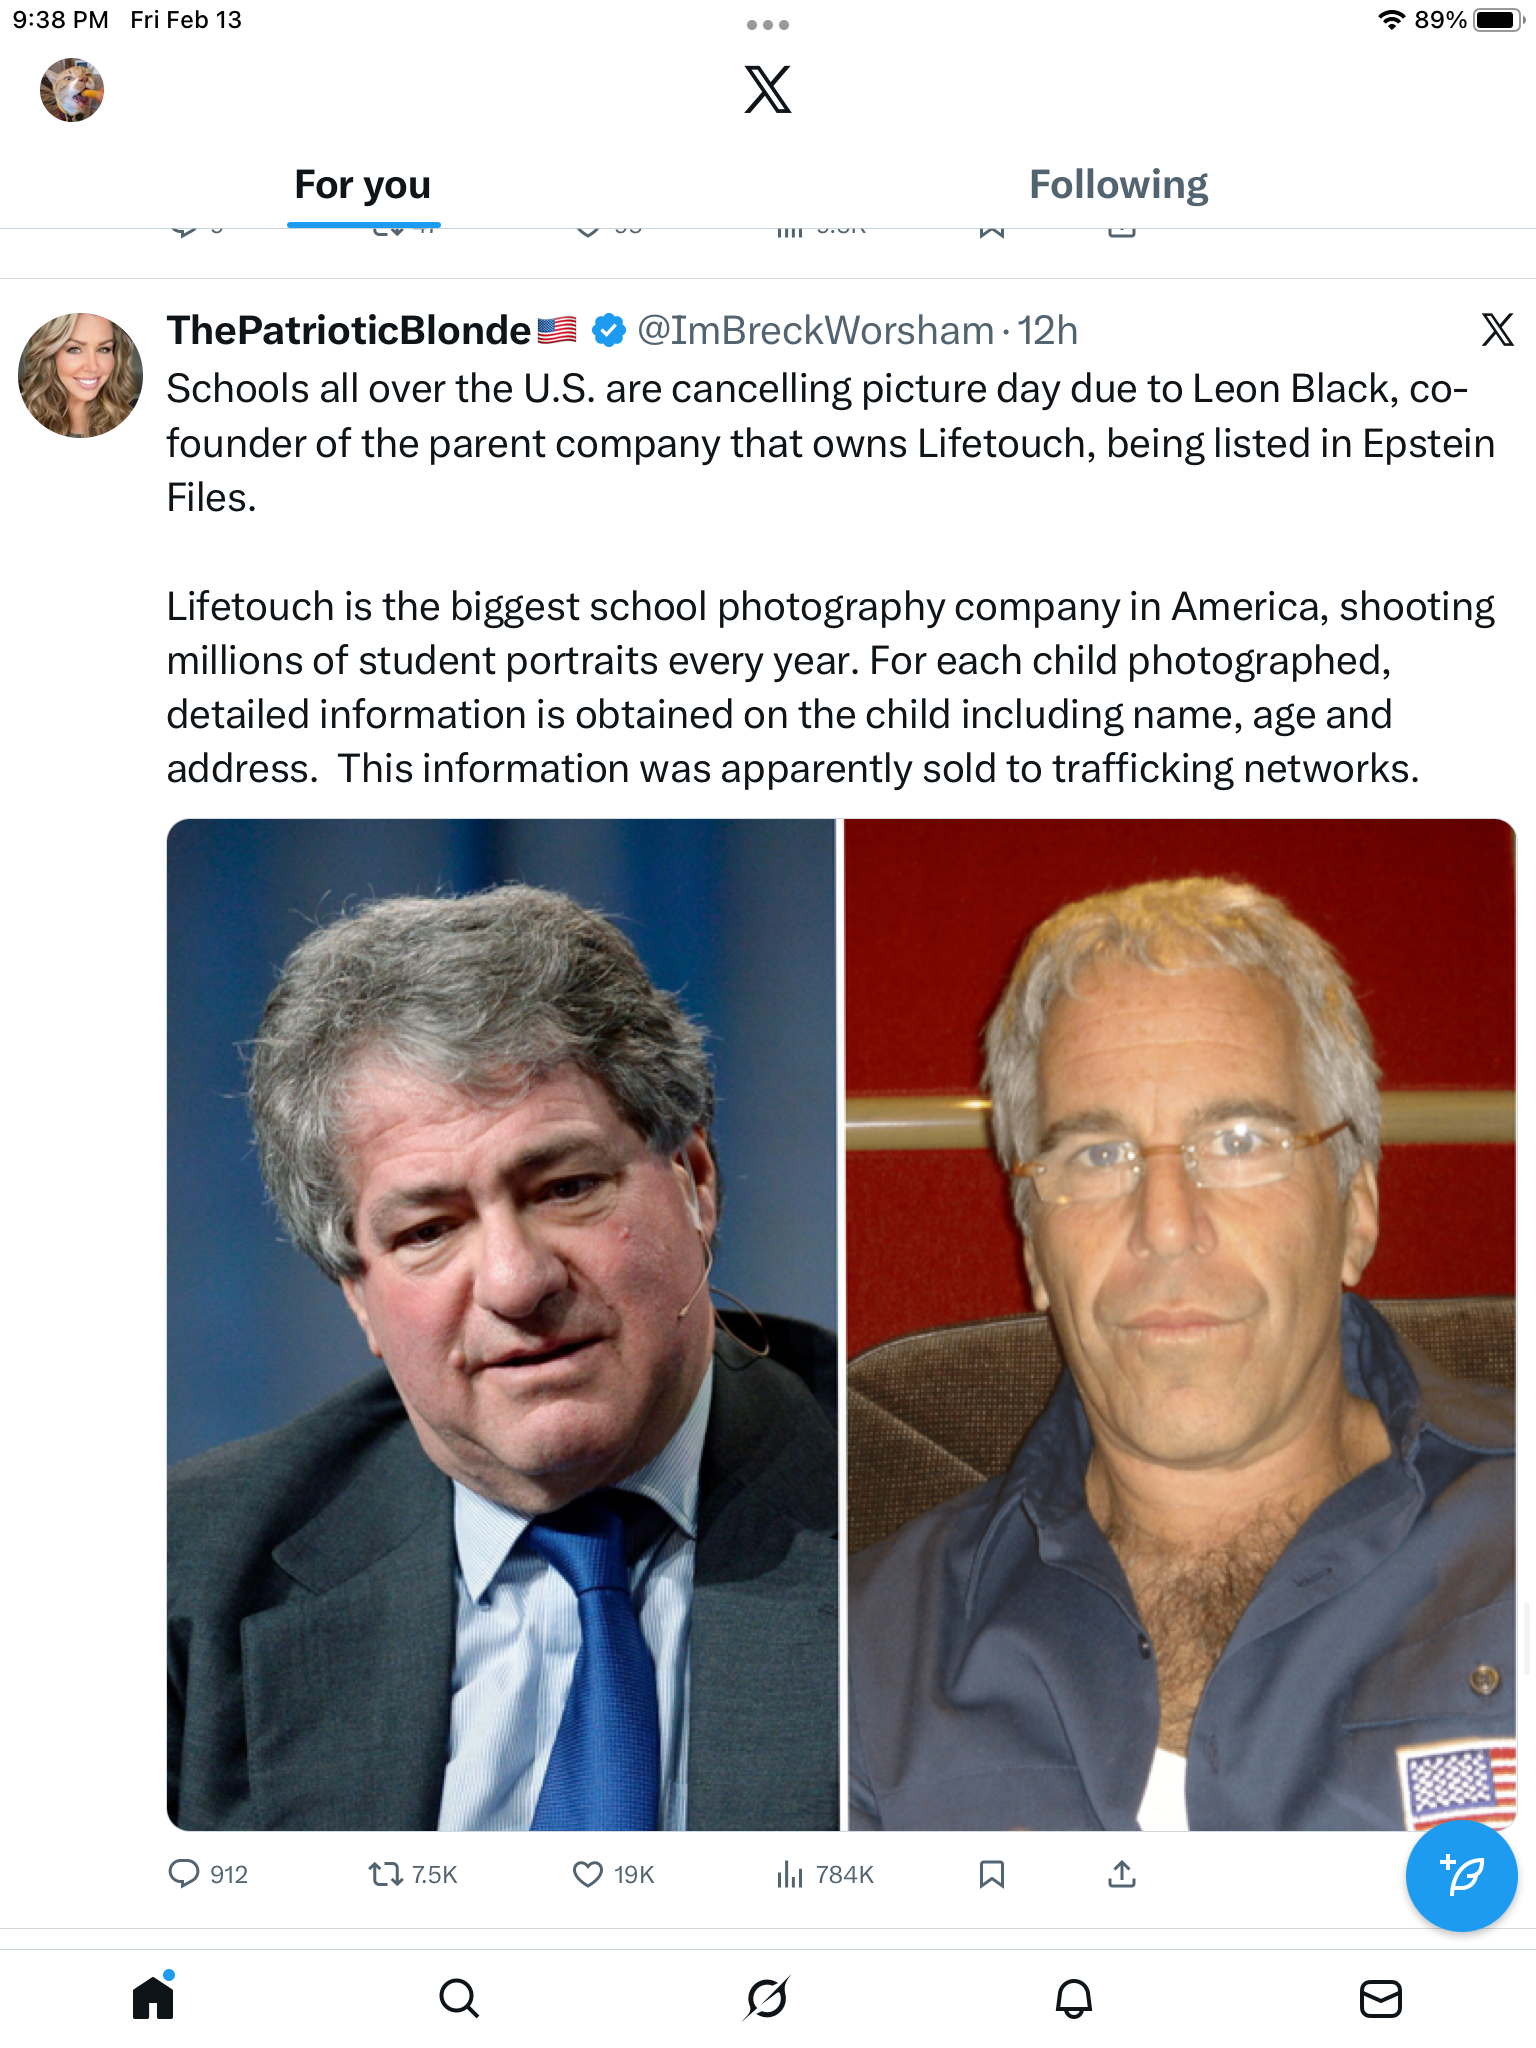Open Grok from the bottom bar

point(767,1998)
